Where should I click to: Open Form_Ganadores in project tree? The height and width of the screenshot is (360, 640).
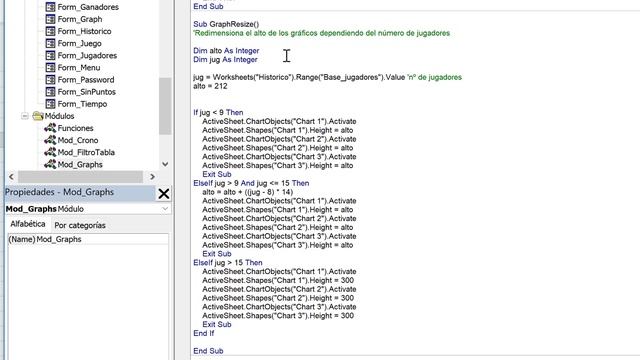tap(88, 7)
